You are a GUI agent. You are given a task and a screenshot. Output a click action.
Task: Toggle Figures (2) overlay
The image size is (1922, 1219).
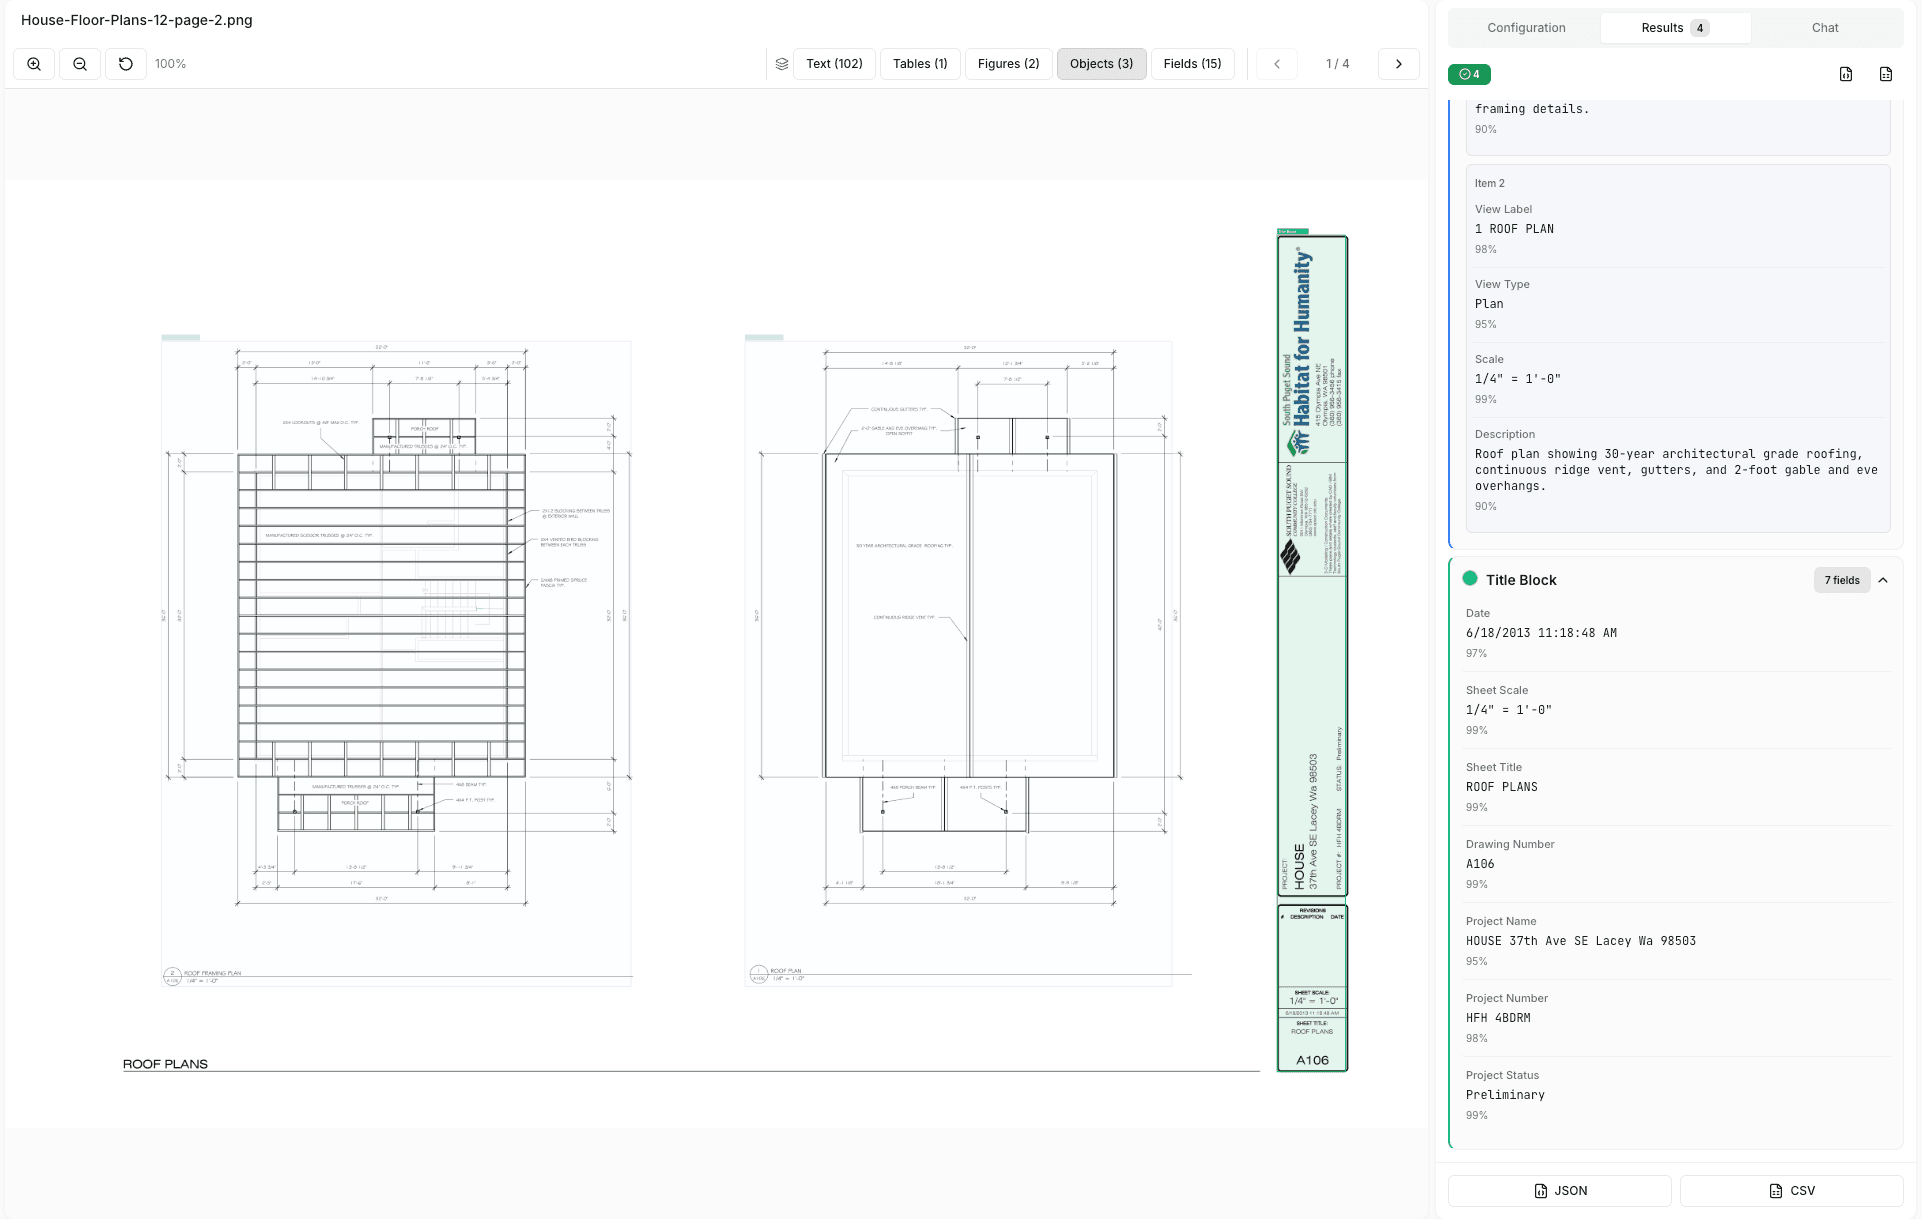pyautogui.click(x=1008, y=64)
